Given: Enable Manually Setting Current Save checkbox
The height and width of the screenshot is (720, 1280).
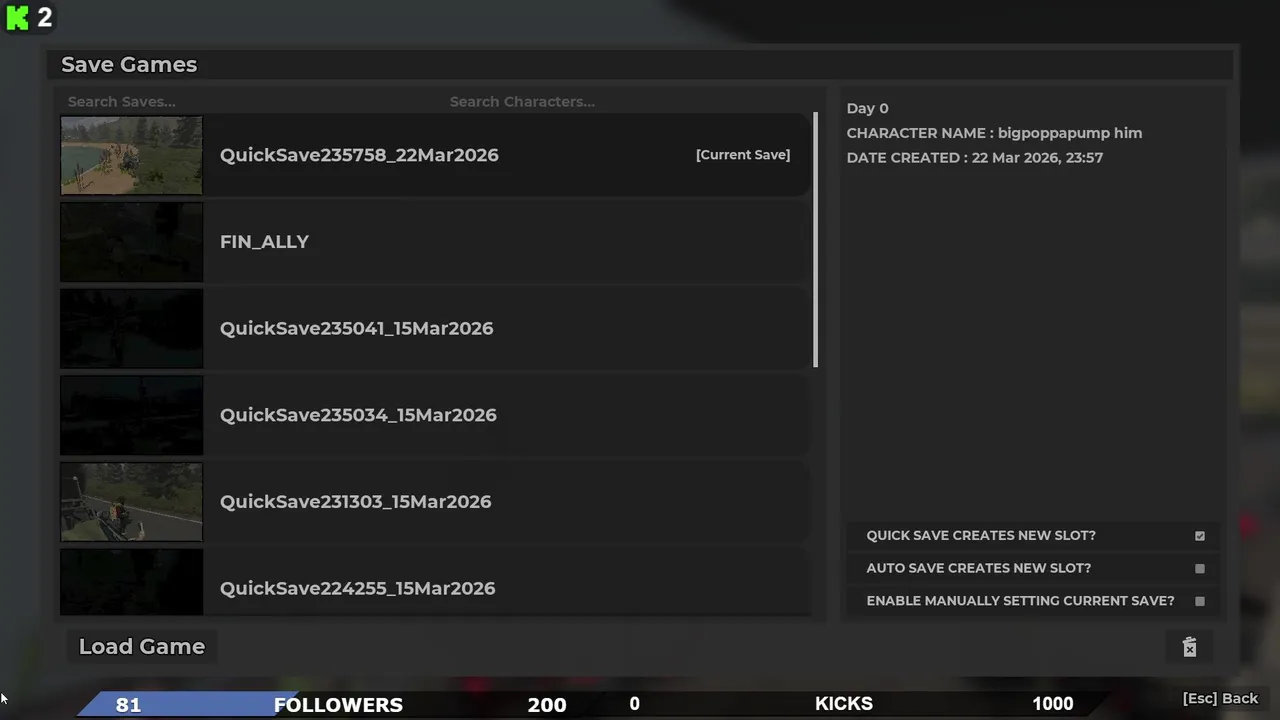Looking at the screenshot, I should 1199,601.
